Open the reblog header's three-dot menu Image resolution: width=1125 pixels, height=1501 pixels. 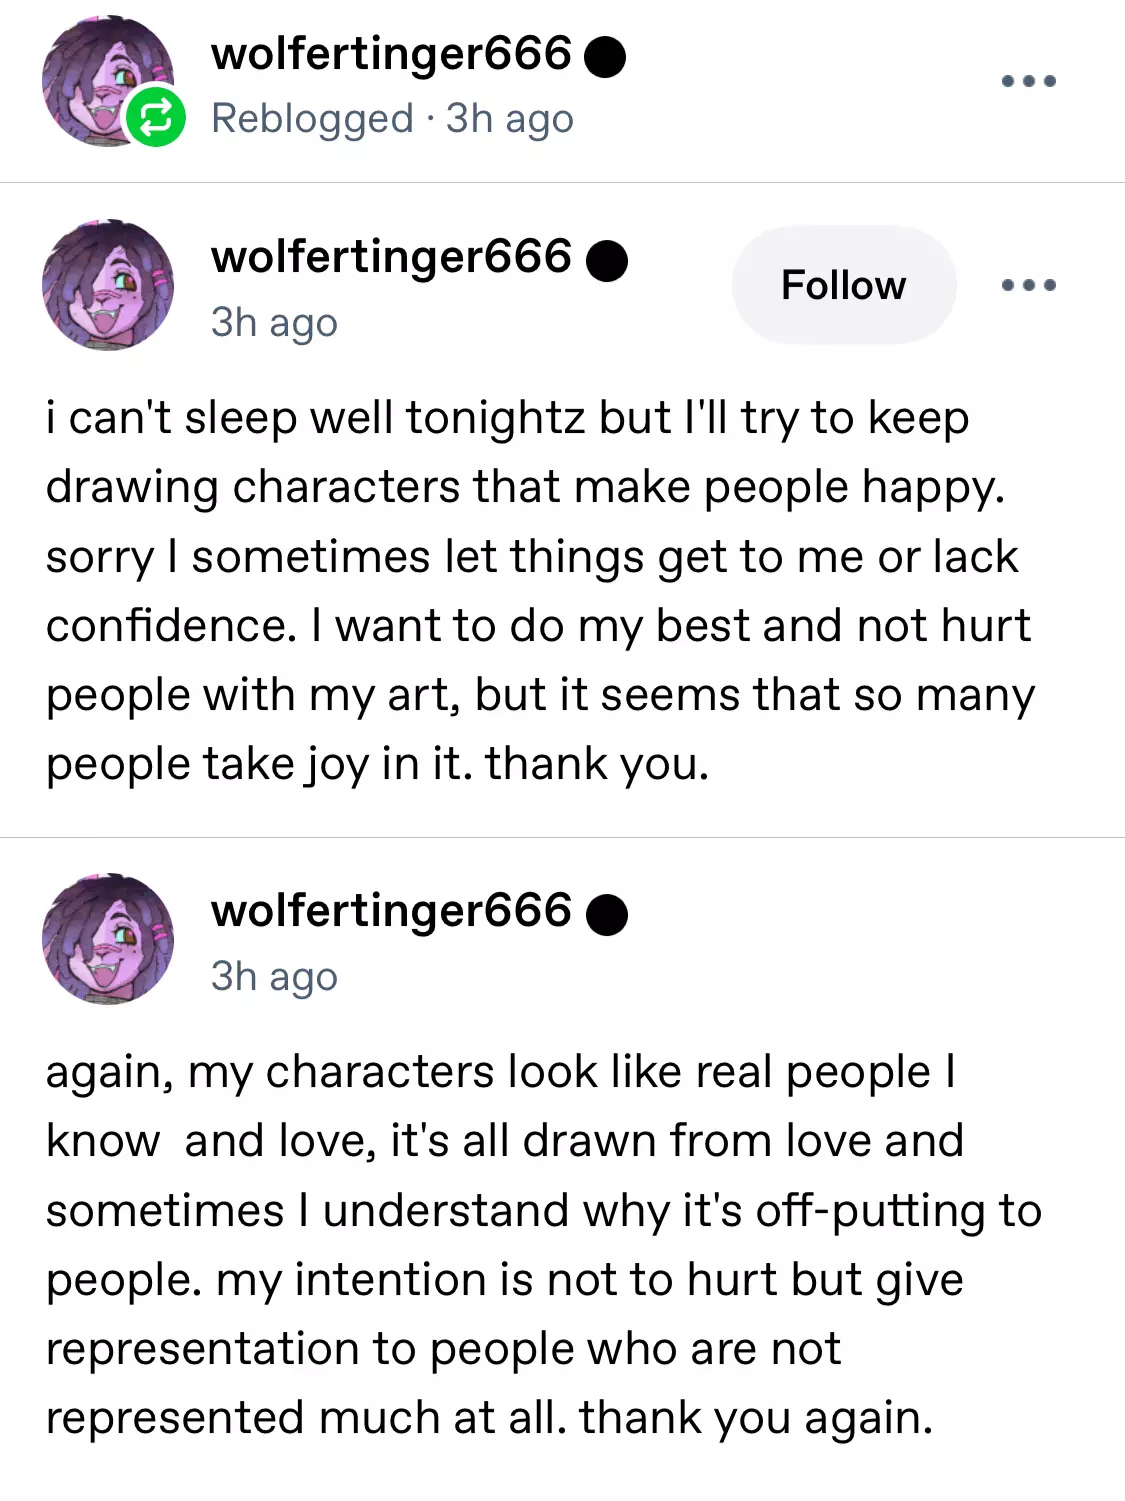tap(1029, 81)
